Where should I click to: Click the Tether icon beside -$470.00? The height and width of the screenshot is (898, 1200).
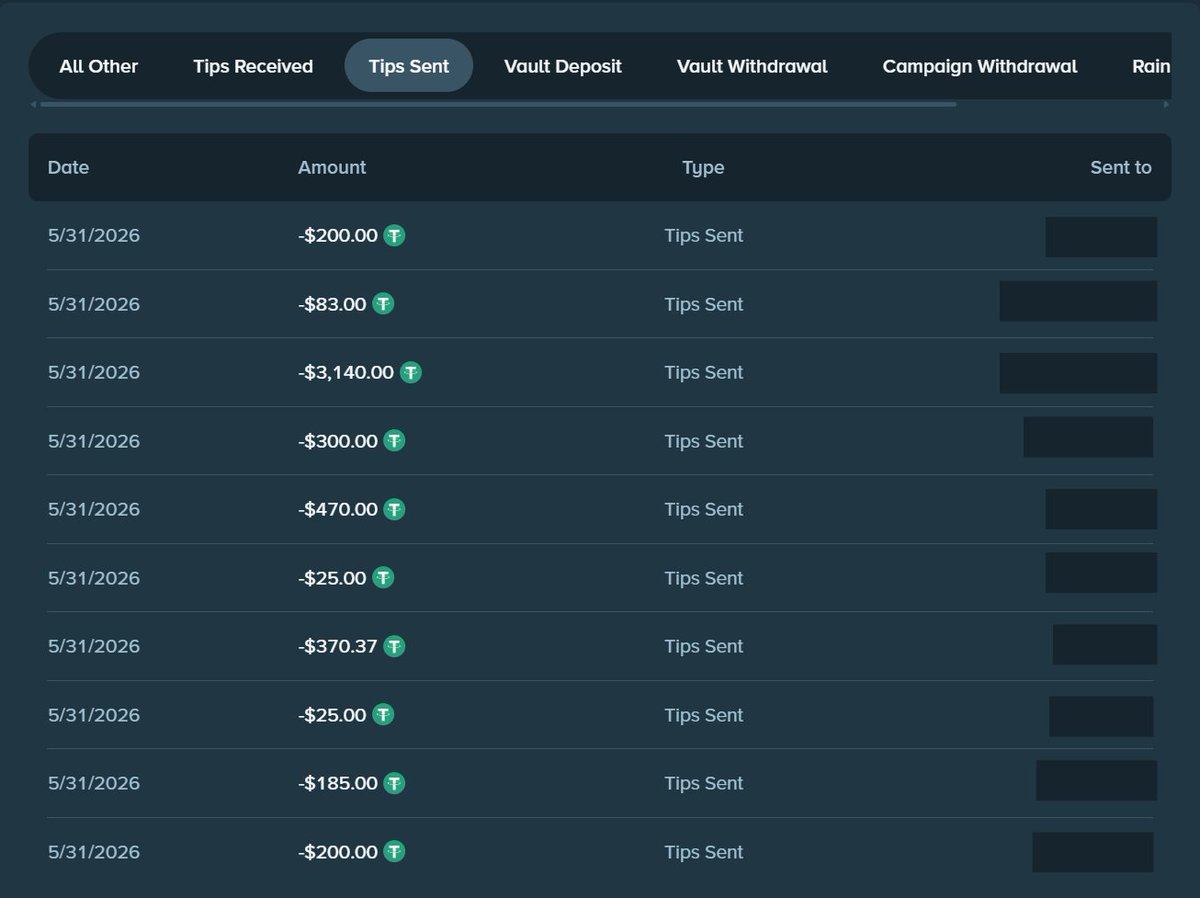click(395, 509)
